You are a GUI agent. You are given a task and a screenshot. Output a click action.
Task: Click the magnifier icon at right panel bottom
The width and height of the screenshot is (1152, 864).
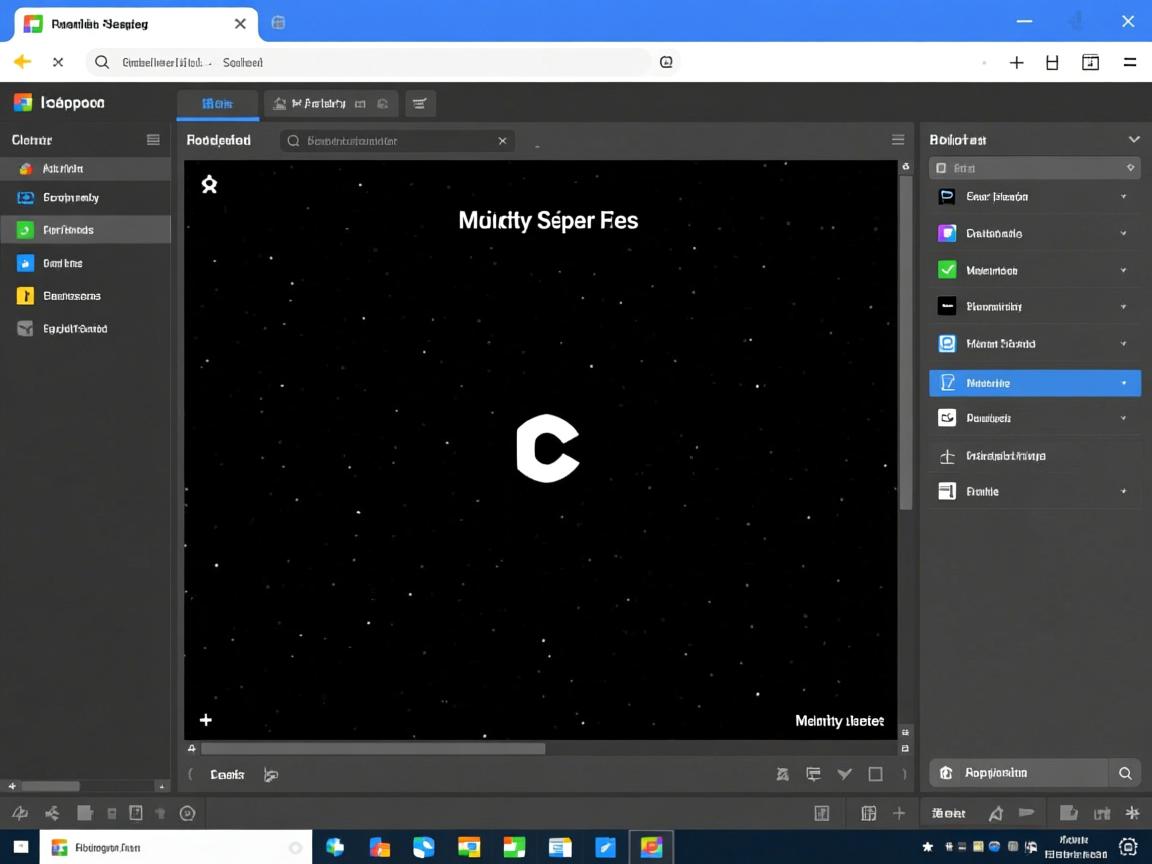[1125, 773]
